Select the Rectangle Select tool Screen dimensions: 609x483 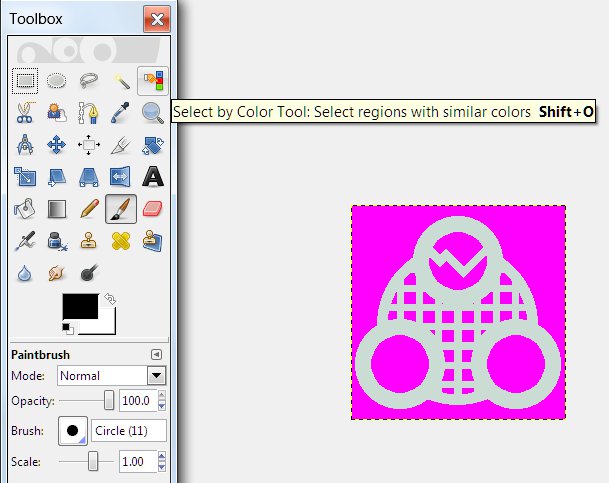click(26, 81)
